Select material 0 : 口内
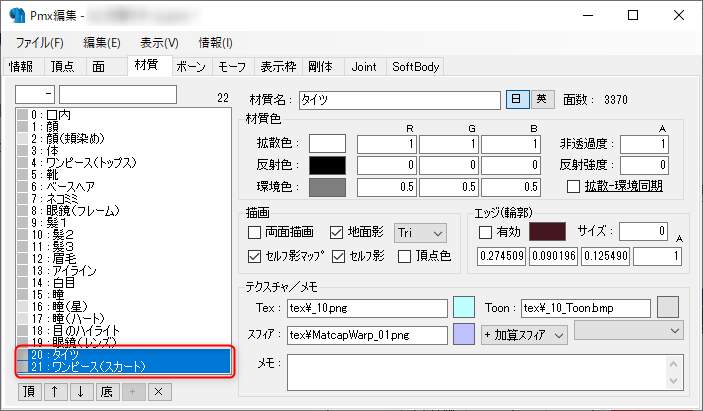Image resolution: width=703 pixels, height=411 pixels. 123,115
